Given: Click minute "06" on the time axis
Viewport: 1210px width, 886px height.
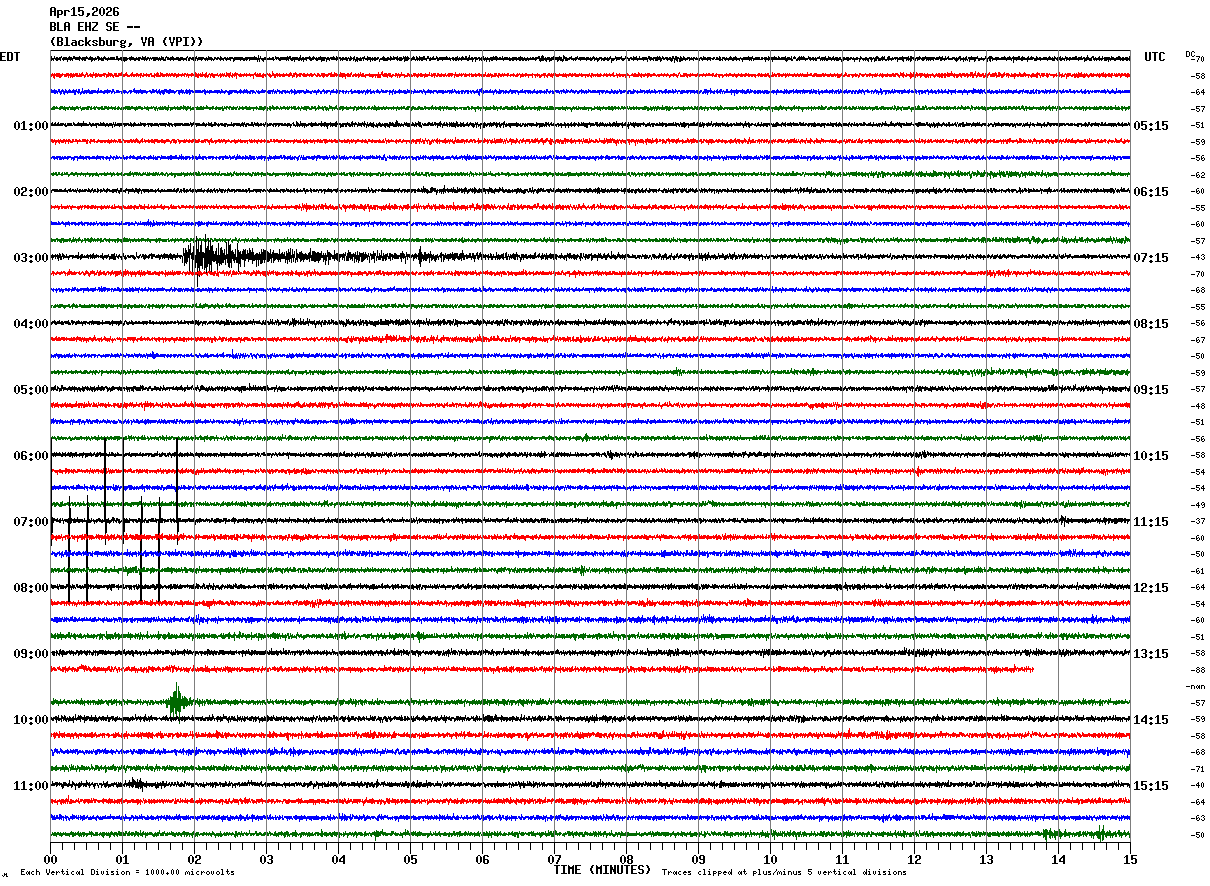Looking at the screenshot, I should [x=482, y=859].
